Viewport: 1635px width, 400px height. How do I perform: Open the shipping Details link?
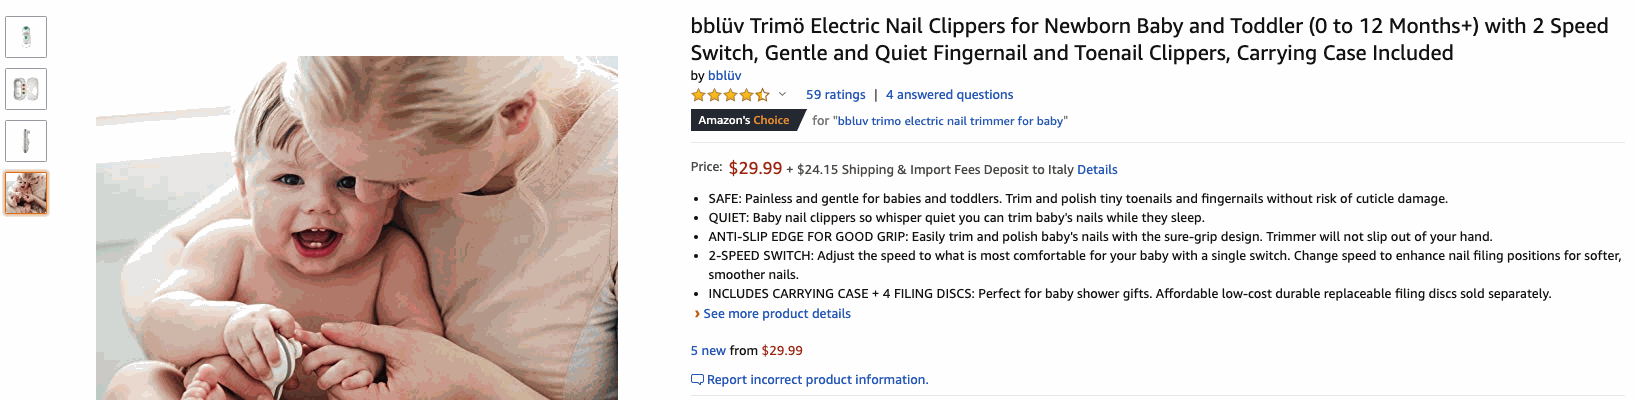[1097, 170]
